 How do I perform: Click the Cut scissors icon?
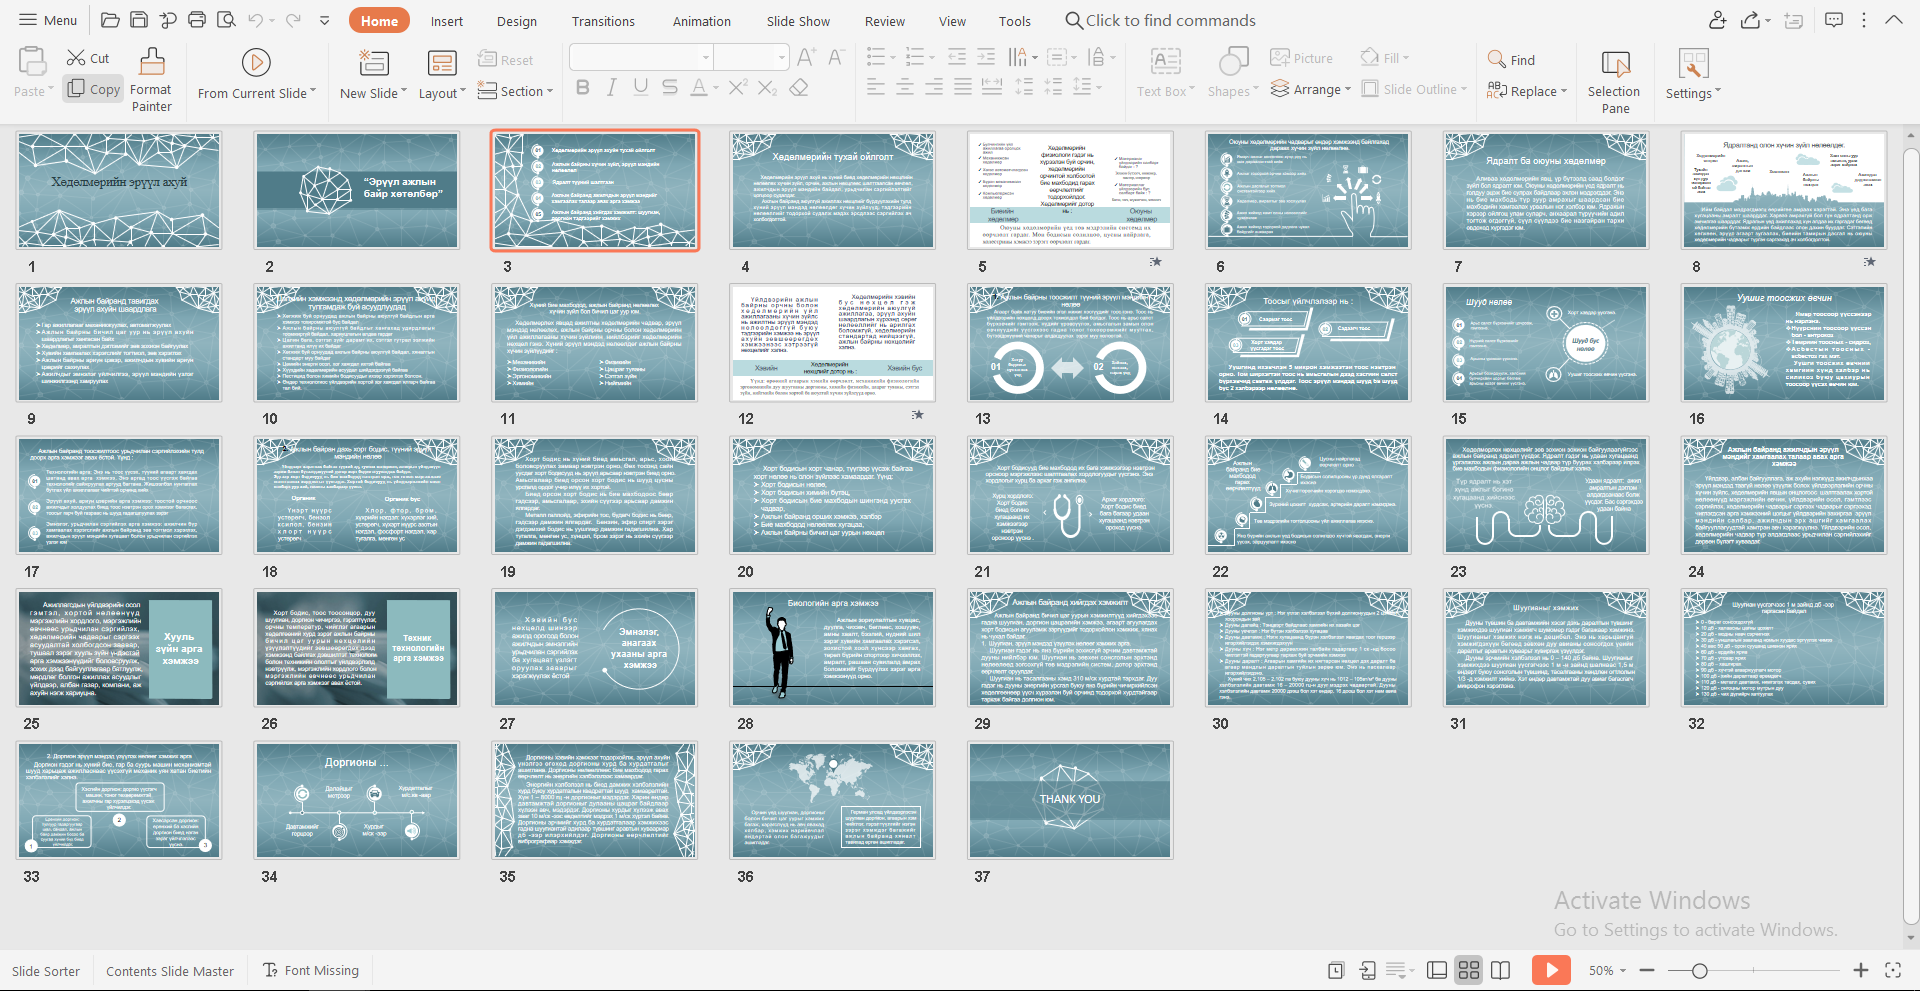tap(76, 58)
